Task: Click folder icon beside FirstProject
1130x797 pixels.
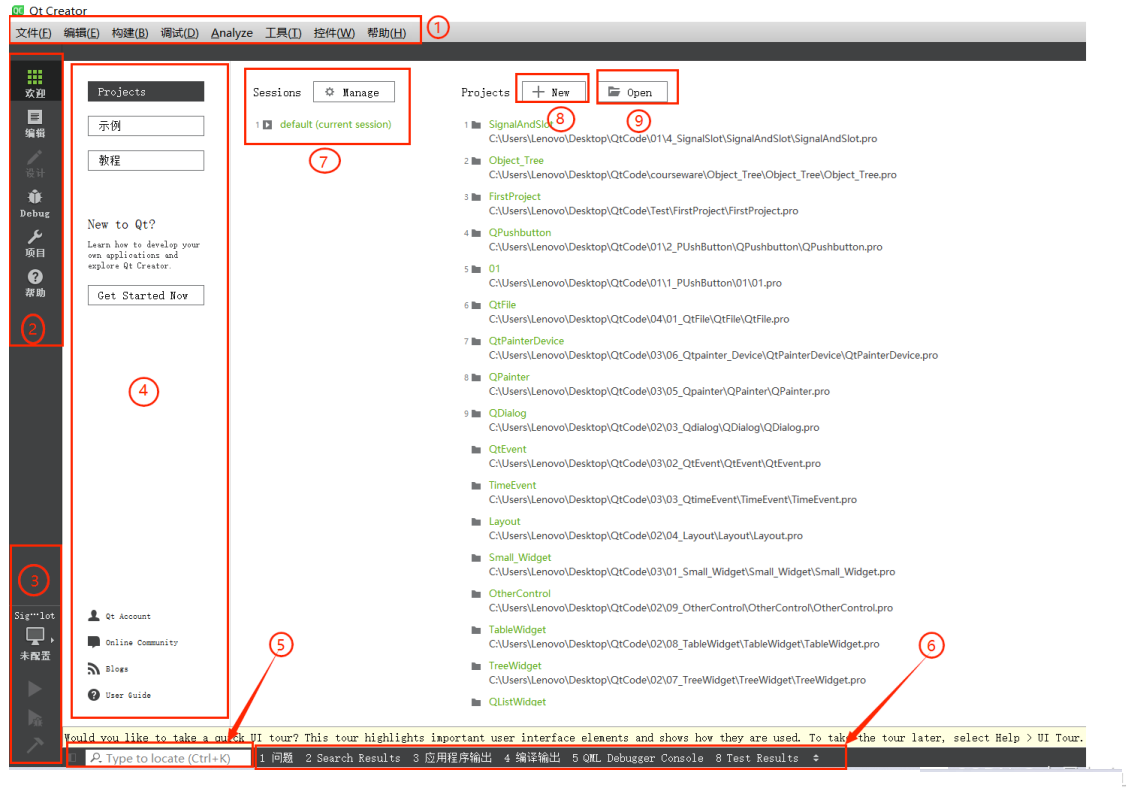Action: tap(476, 197)
